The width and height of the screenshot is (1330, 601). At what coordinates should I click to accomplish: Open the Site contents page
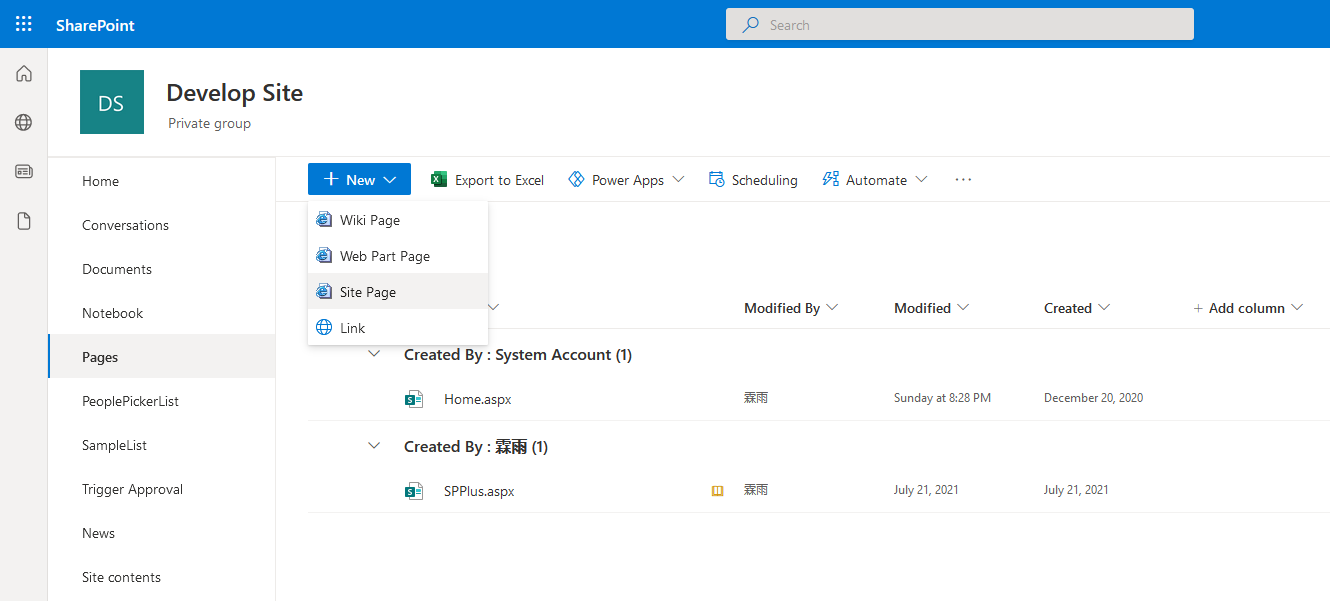(x=121, y=577)
